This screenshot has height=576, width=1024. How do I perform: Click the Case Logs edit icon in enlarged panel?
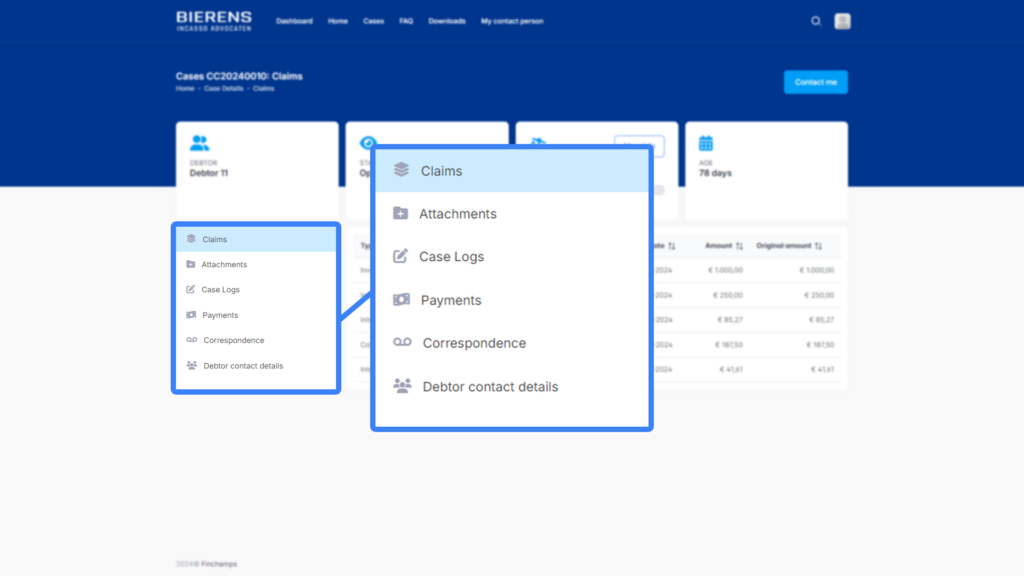tap(400, 256)
